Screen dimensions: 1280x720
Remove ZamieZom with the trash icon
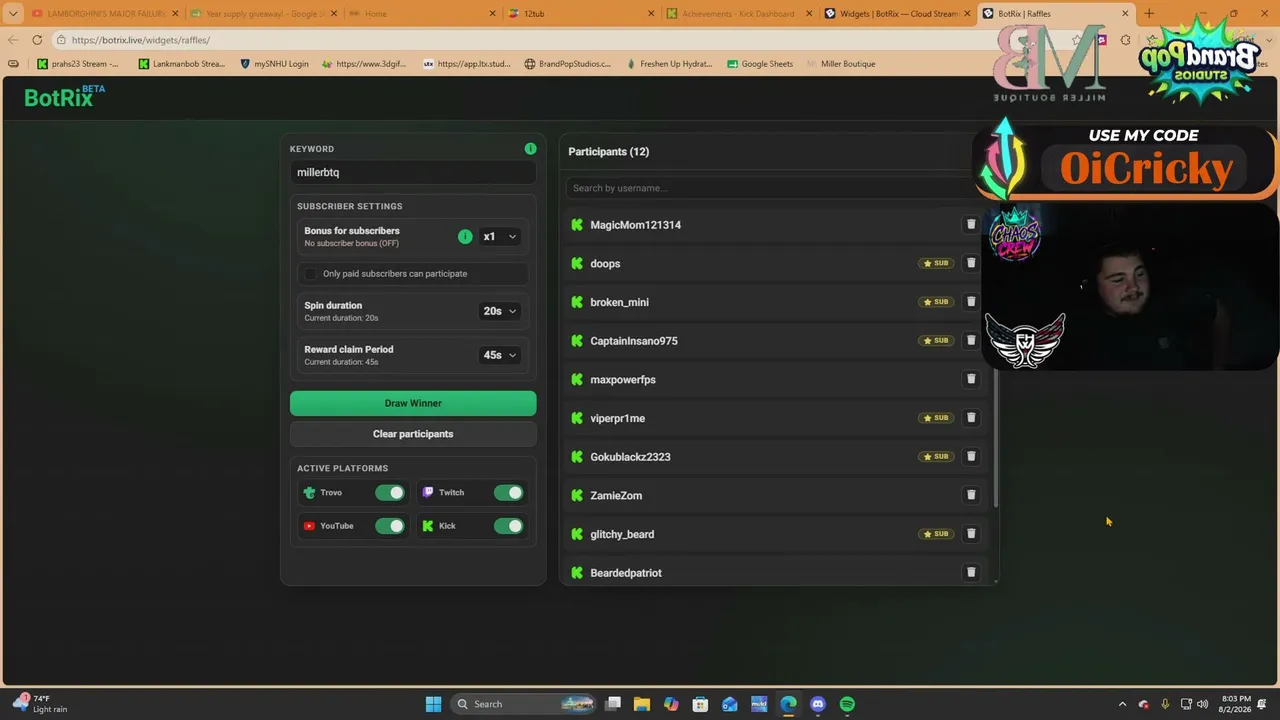[970, 495]
